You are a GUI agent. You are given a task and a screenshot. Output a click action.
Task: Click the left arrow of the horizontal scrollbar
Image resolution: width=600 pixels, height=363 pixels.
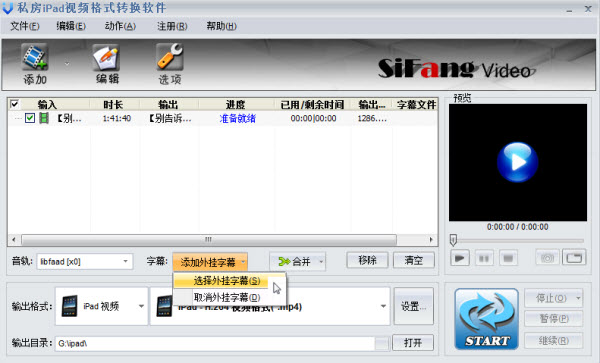(14, 240)
